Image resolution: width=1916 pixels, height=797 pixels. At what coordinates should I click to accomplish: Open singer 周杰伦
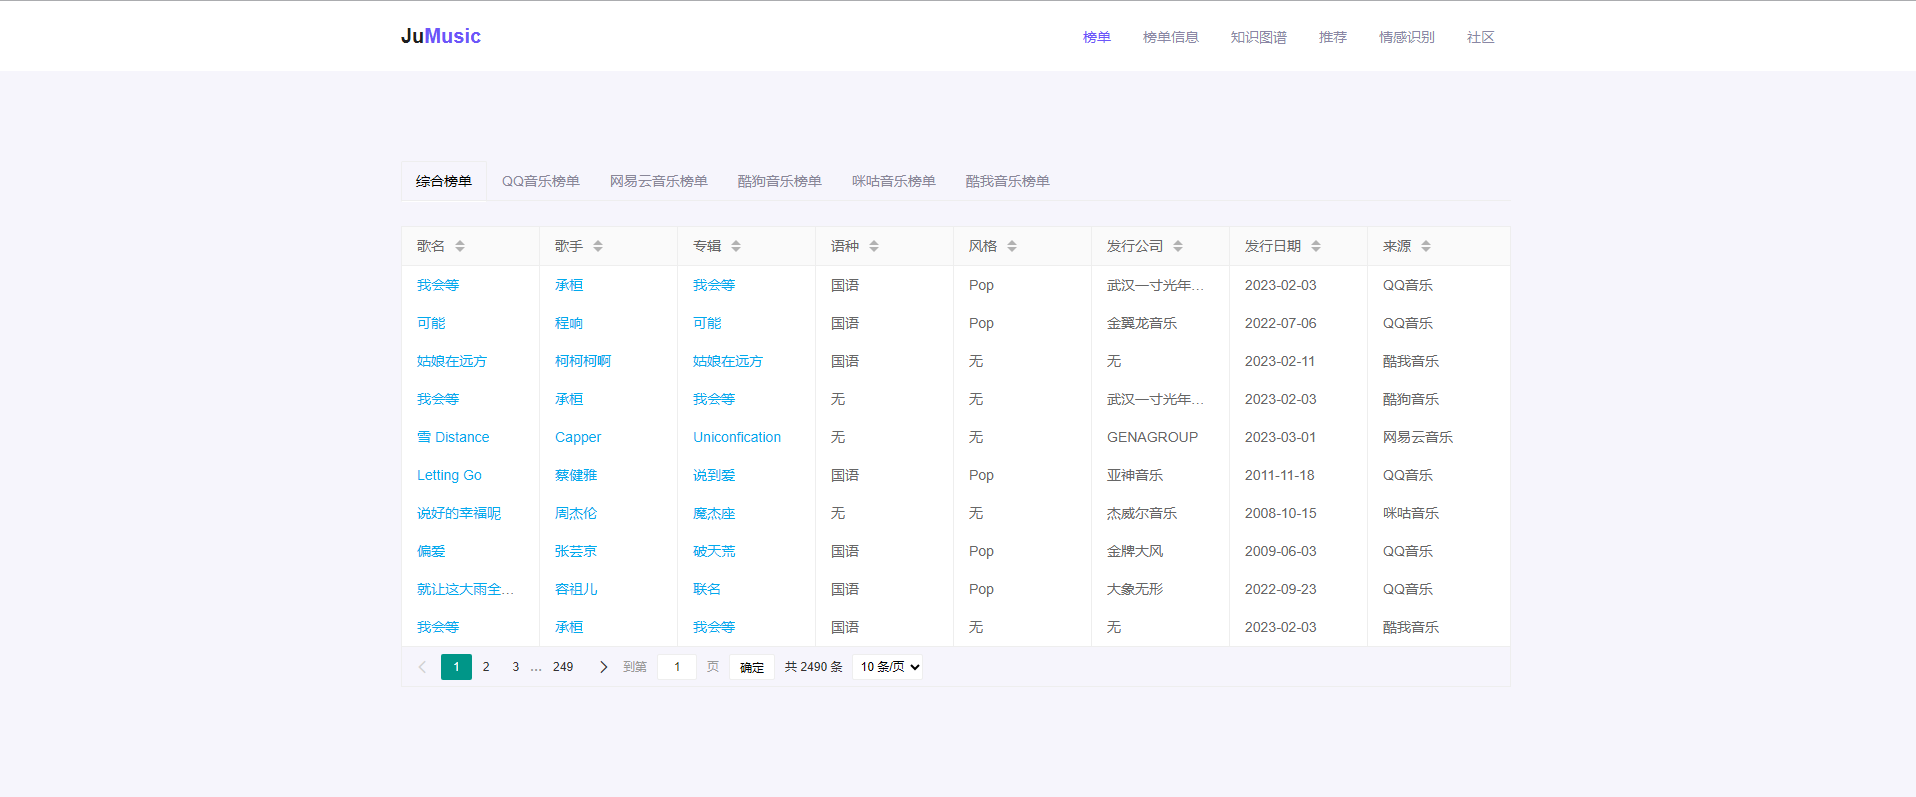576,513
